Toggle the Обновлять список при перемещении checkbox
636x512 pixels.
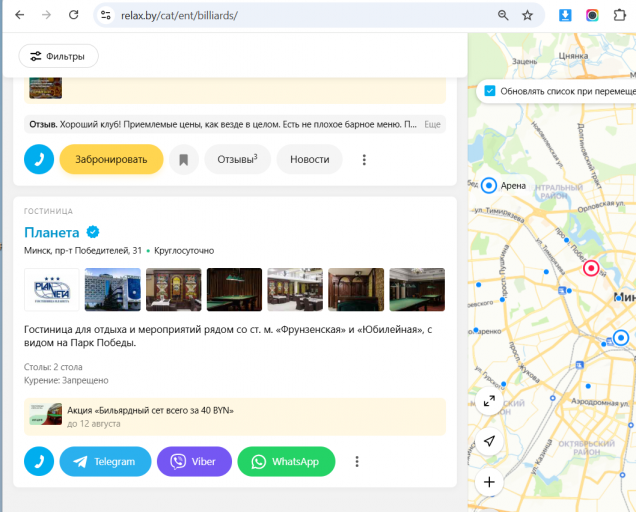tap(490, 91)
